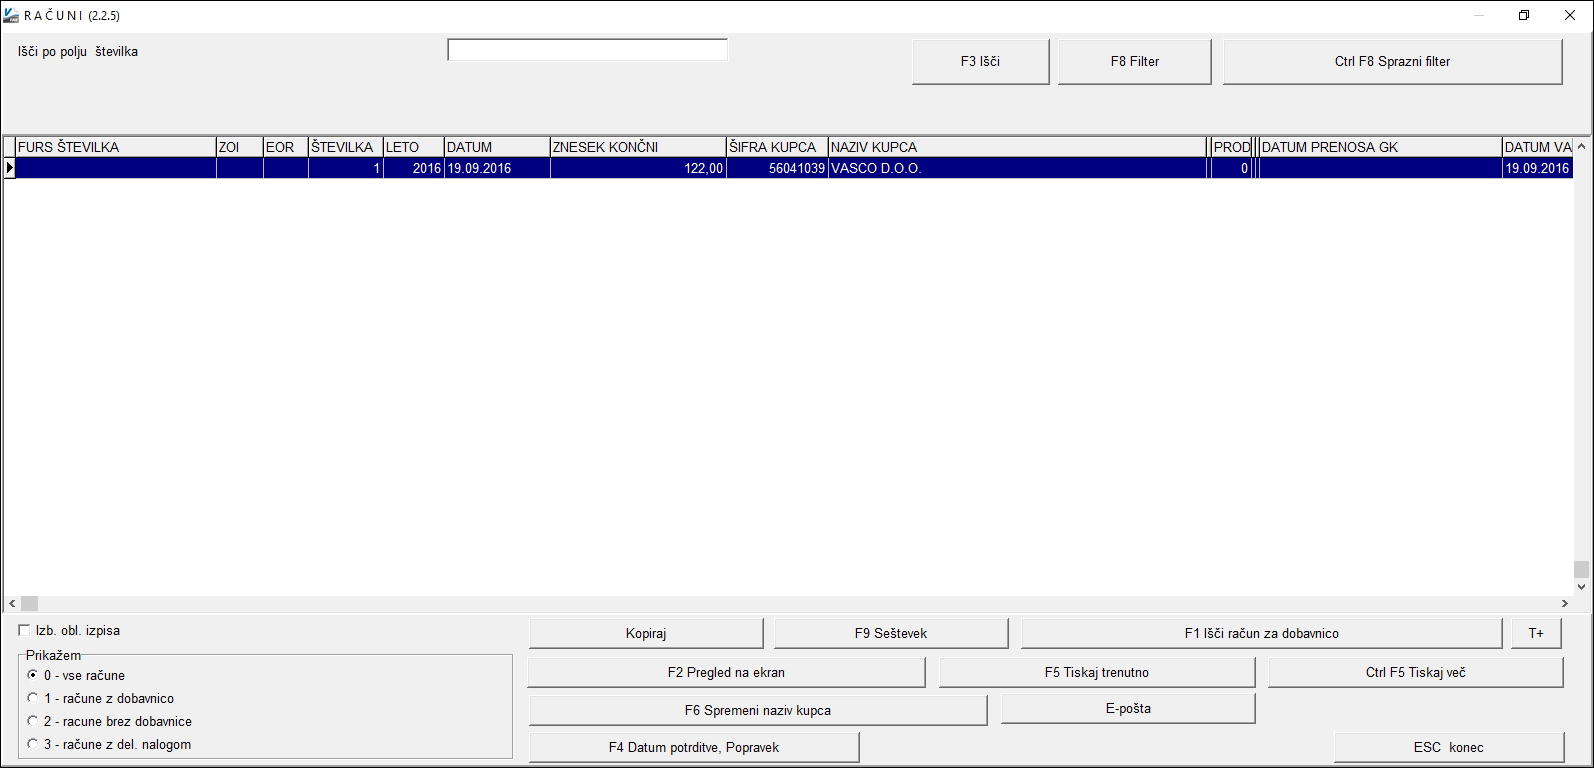Click the EOR column header
Image resolution: width=1594 pixels, height=768 pixels.
[285, 147]
